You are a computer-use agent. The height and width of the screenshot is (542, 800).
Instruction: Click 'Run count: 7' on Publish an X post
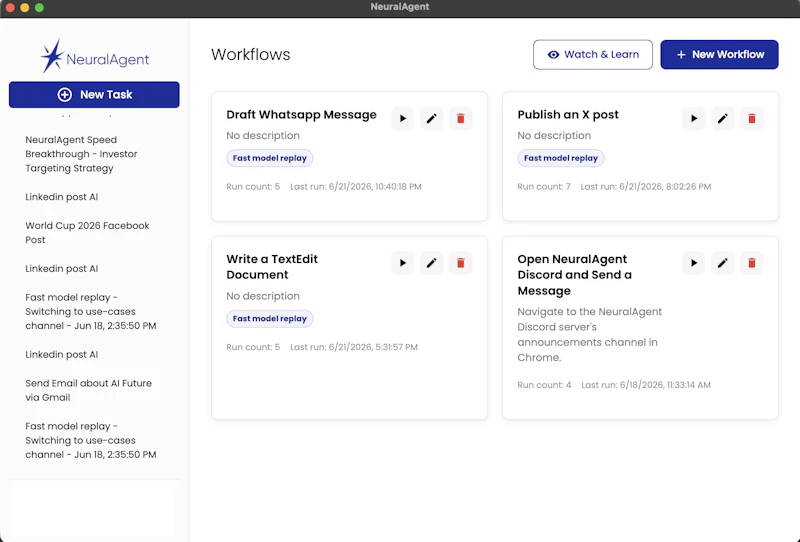pos(544,187)
